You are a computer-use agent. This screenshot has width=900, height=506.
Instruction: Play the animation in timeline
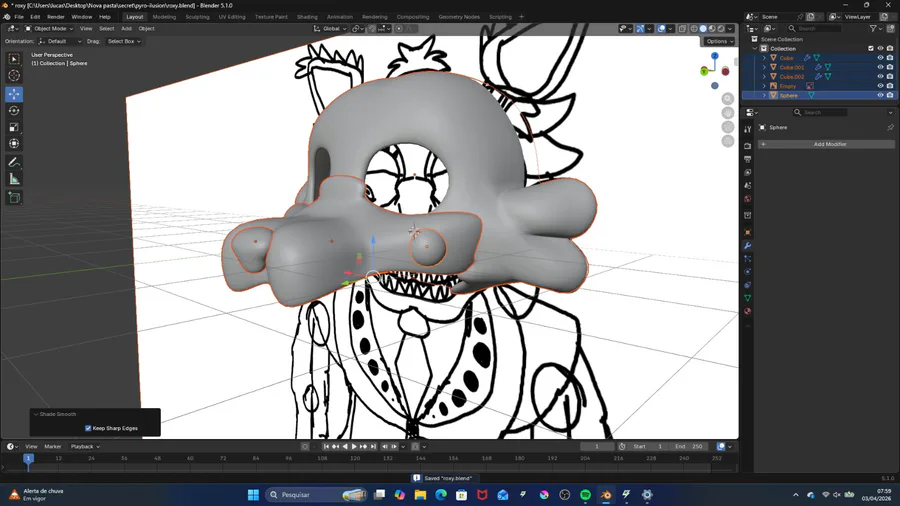pos(354,446)
